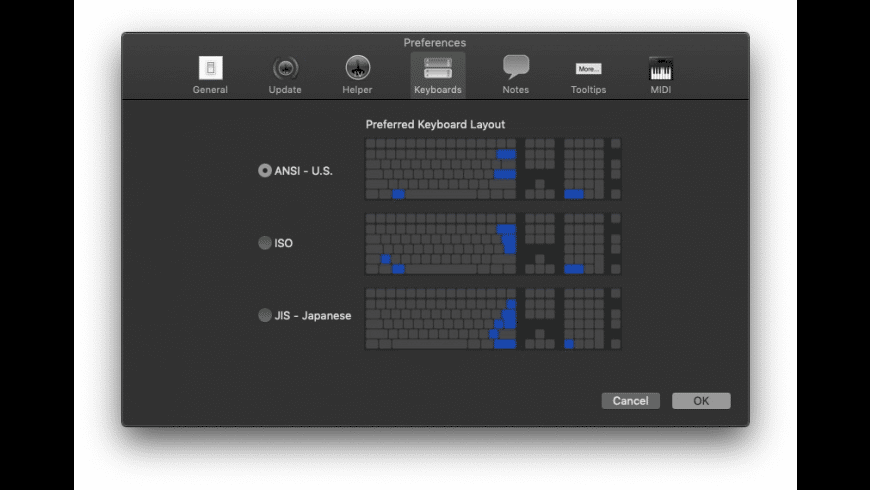Screen dimensions: 870x490
Task: Click the ANSI keyboard layout diagram
Action: 493,169
